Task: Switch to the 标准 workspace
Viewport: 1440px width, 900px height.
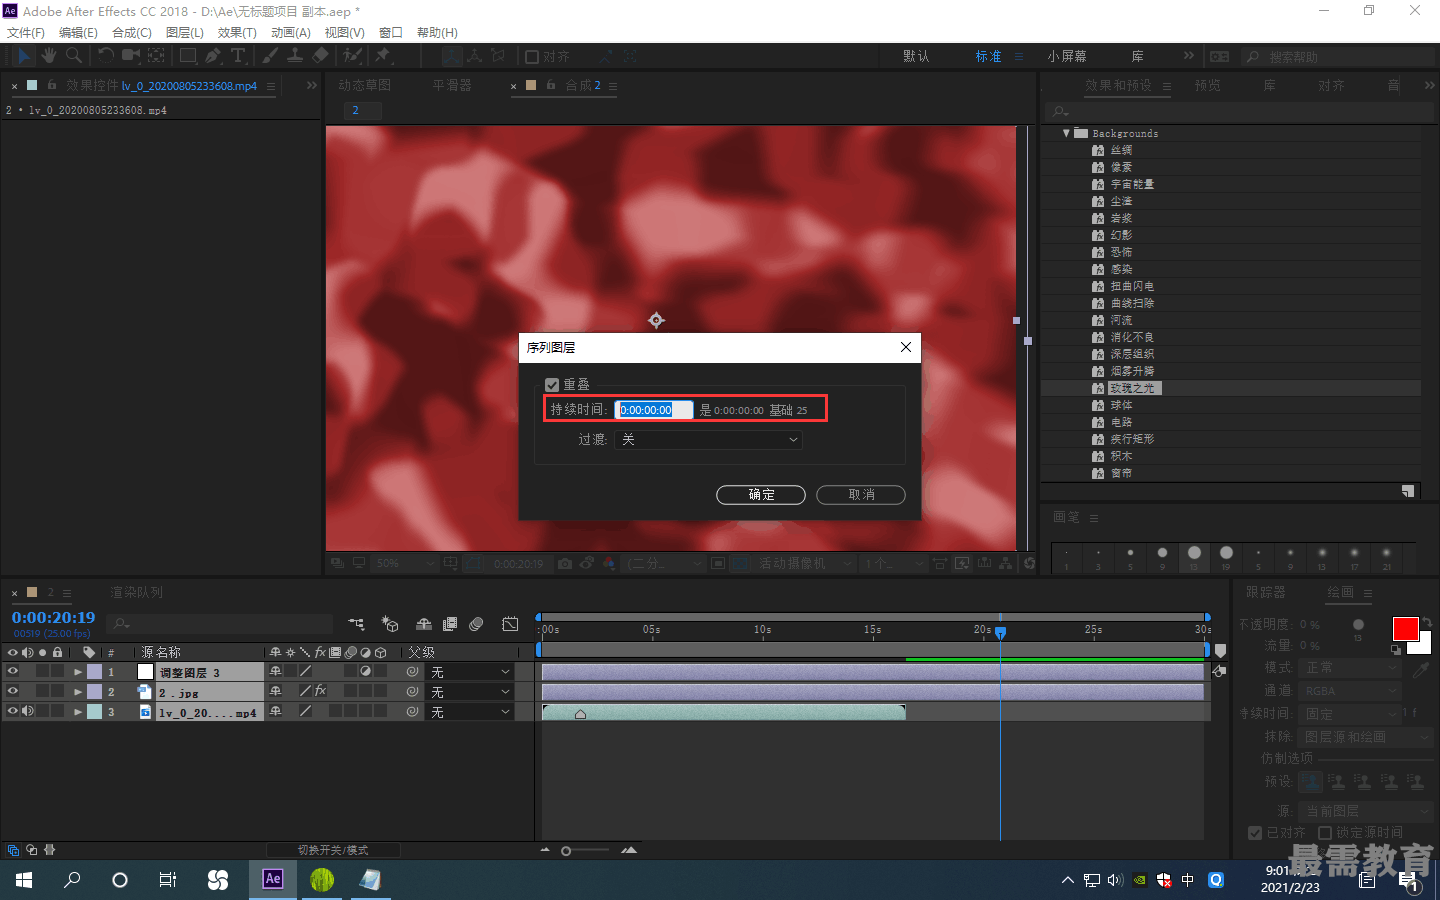Action: point(988,57)
